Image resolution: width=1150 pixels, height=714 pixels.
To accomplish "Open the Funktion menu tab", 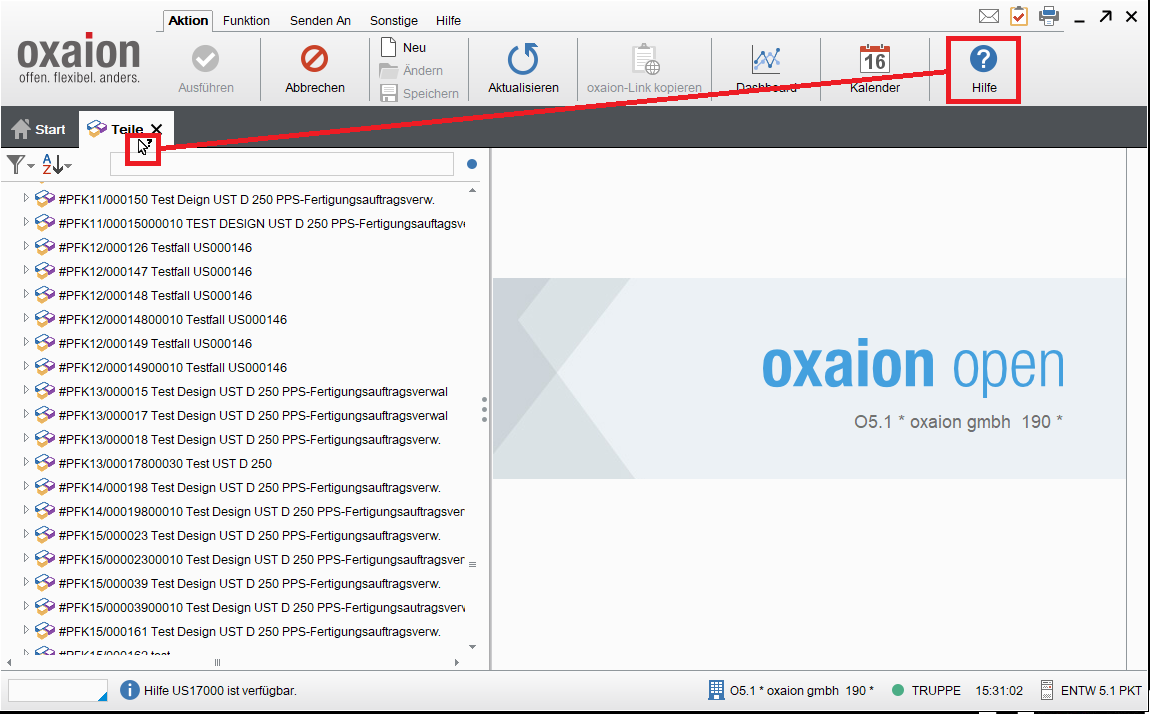I will pyautogui.click(x=246, y=20).
